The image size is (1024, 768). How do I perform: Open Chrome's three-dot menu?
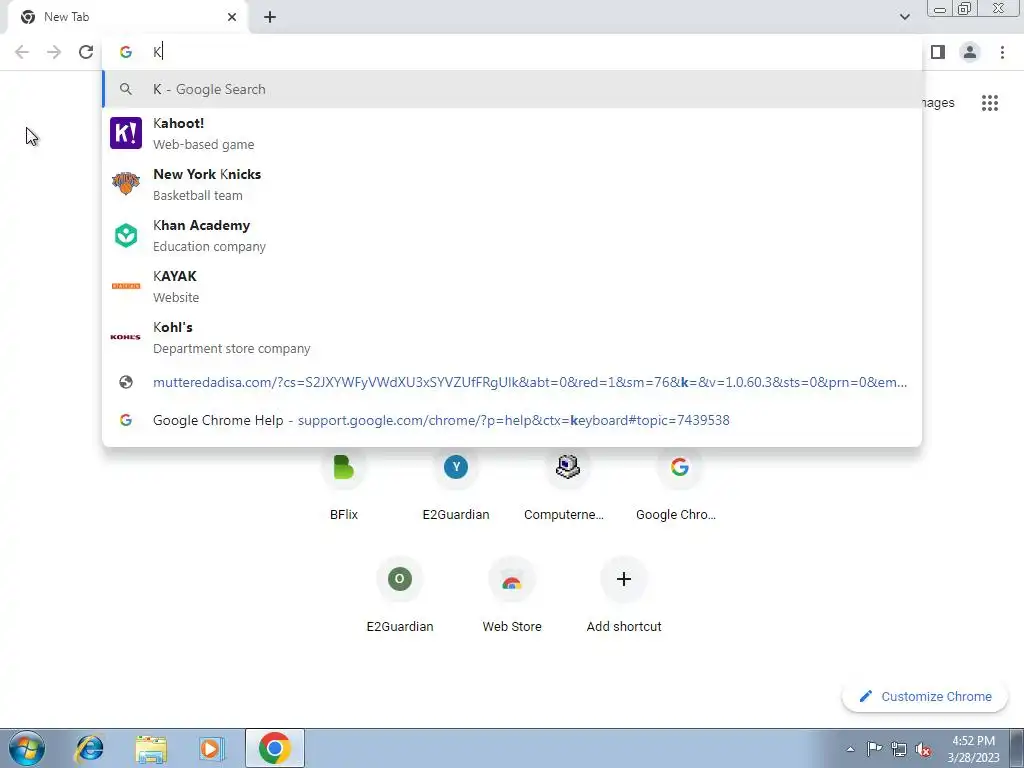click(x=1002, y=52)
